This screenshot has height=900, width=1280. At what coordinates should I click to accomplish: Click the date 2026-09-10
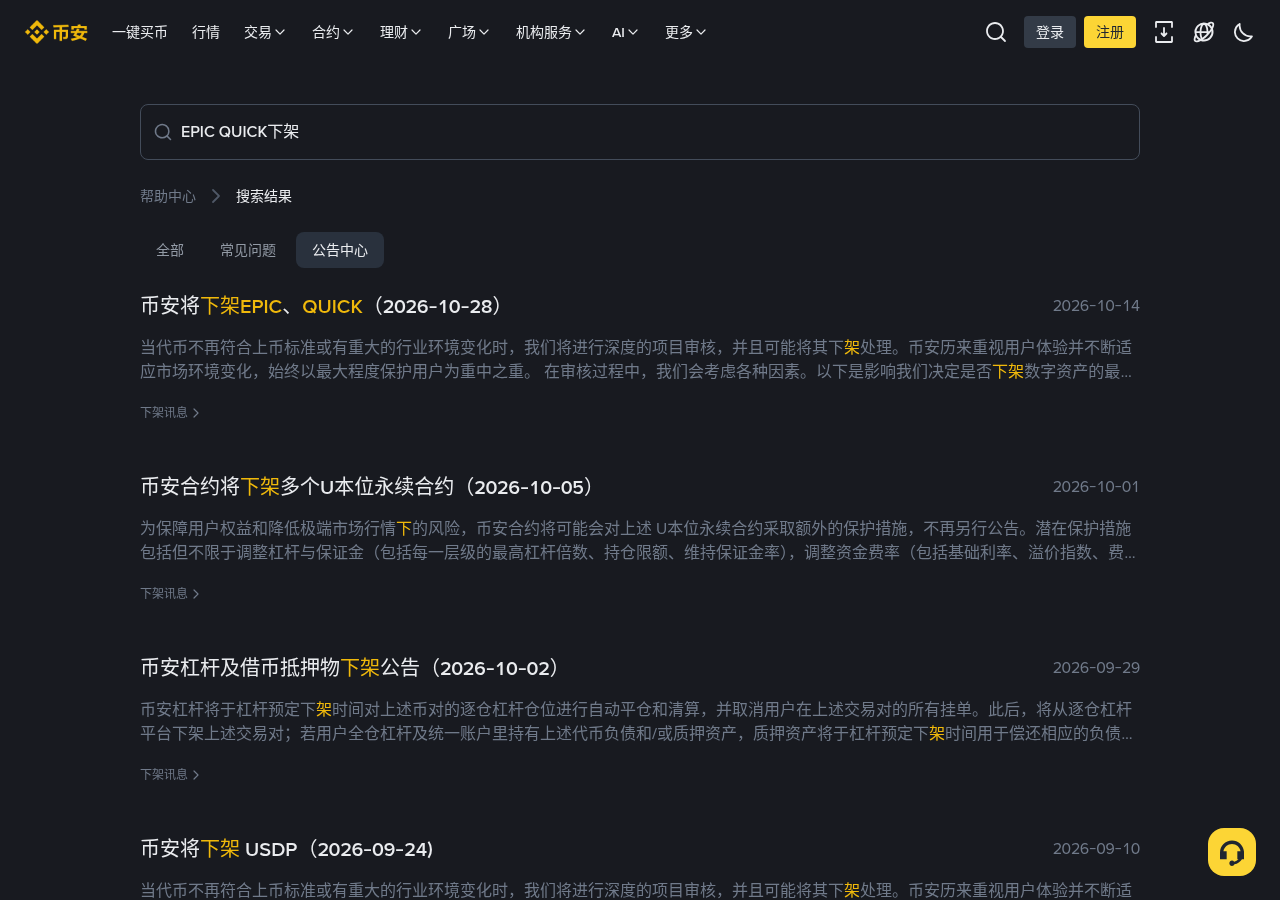click(x=1096, y=849)
